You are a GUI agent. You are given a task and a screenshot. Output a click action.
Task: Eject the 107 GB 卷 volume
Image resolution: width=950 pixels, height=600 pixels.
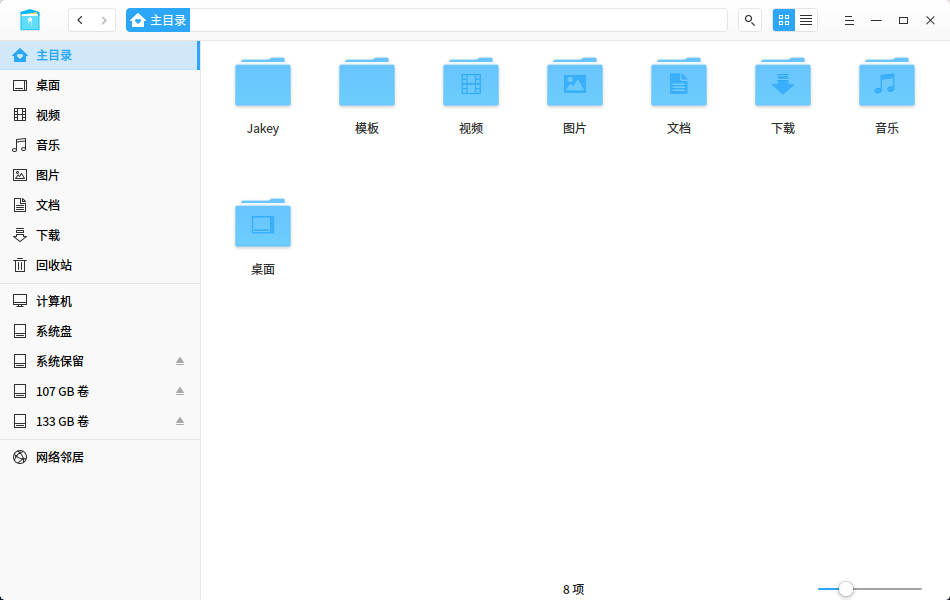180,392
